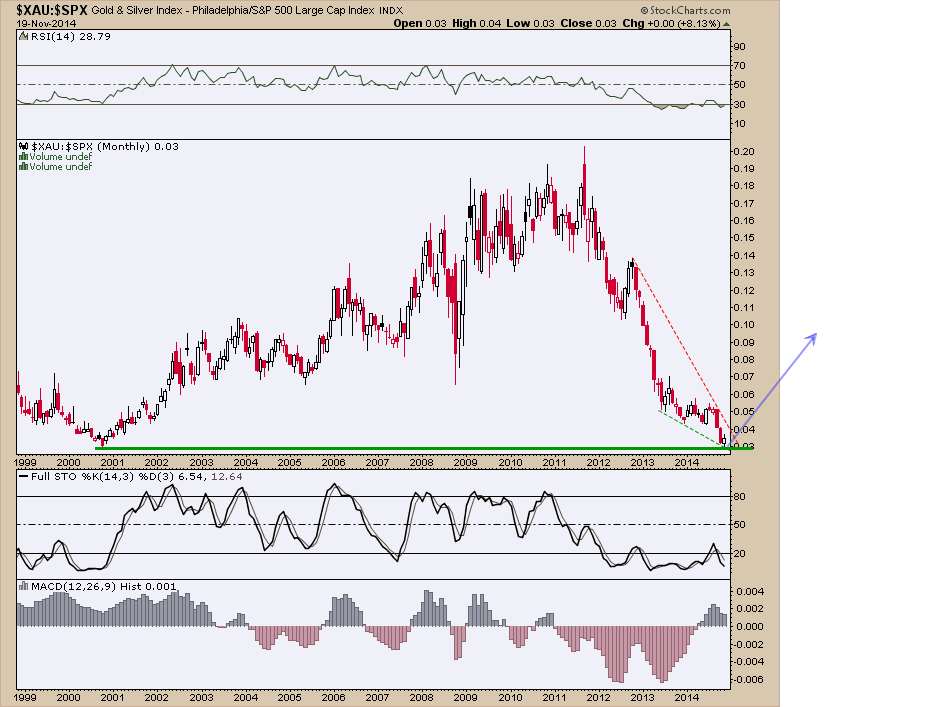Click the '$XAU:$SPX (Monthly) 0.03' legend

[104, 147]
